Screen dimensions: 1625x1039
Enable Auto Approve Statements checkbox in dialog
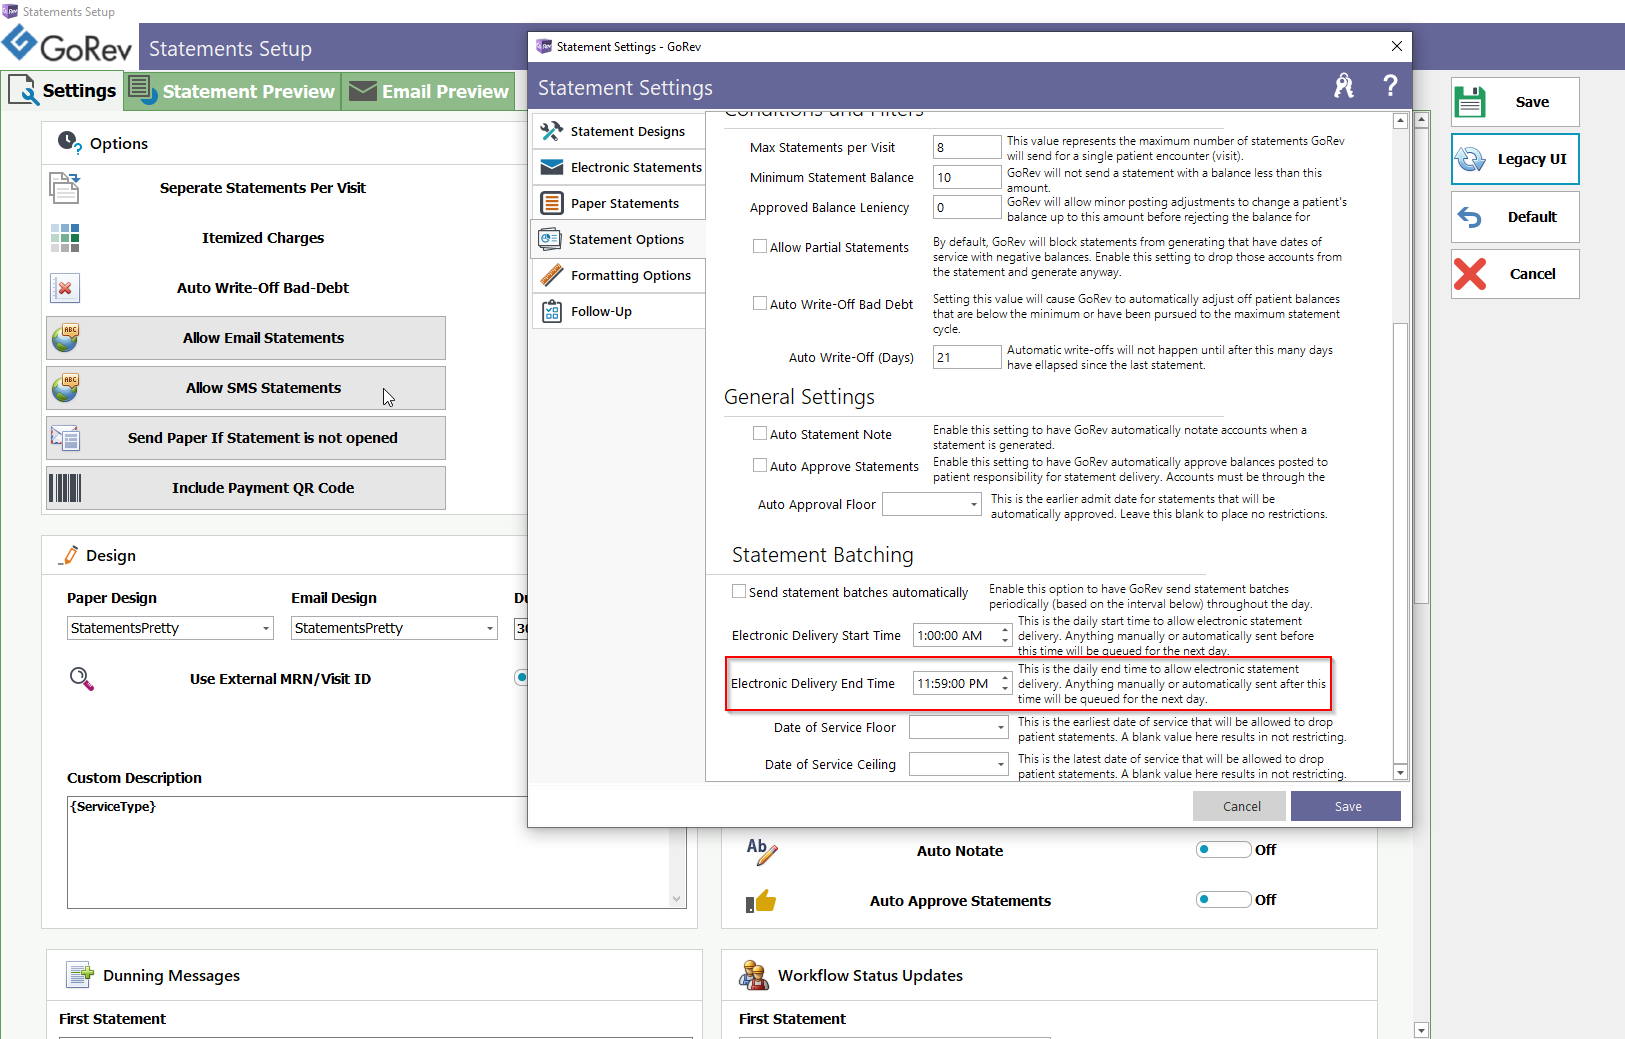pos(760,465)
